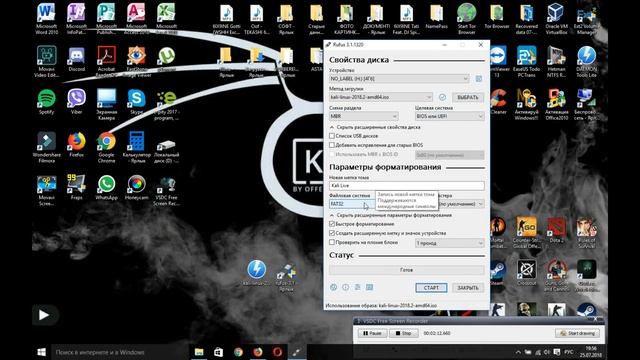Click the Готов status progress bar
This screenshot has height=360, width=640.
[407, 270]
